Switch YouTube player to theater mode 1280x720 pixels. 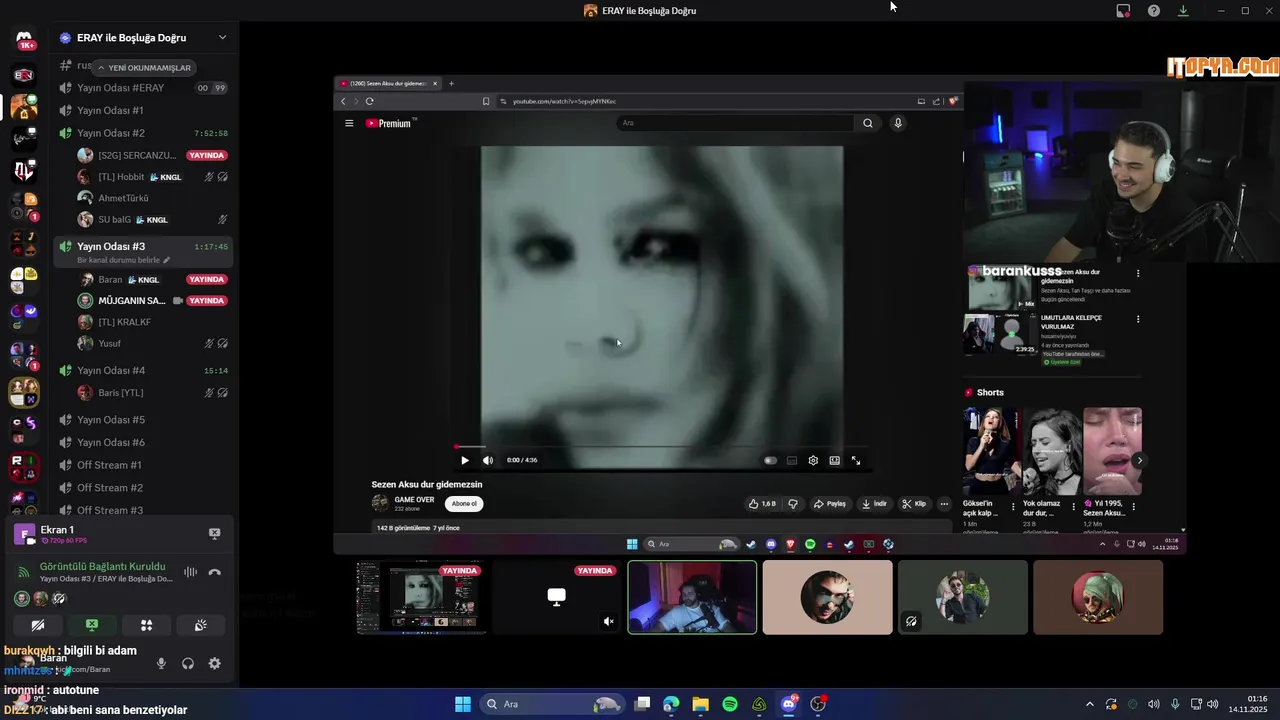click(834, 461)
